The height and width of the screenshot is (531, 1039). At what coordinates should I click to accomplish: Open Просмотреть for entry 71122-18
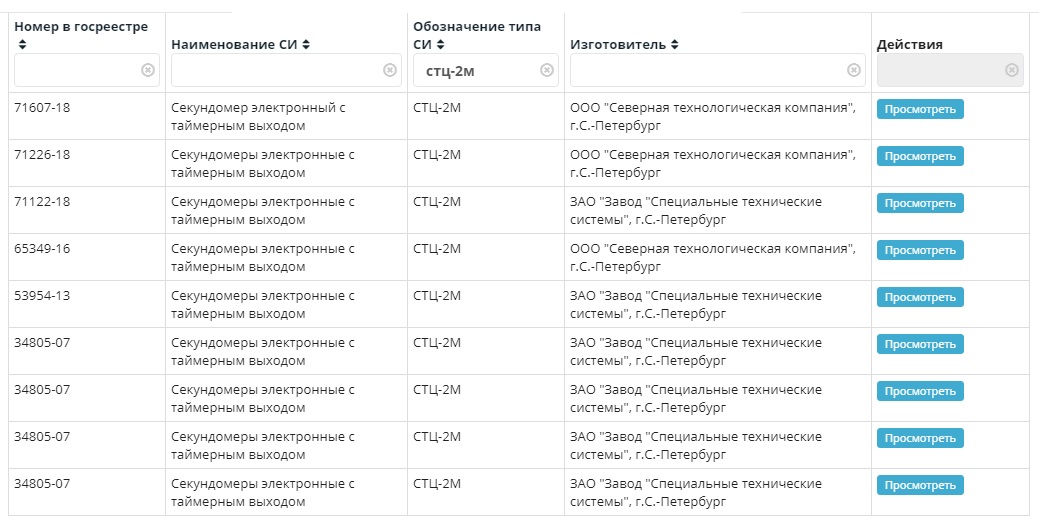(x=919, y=203)
